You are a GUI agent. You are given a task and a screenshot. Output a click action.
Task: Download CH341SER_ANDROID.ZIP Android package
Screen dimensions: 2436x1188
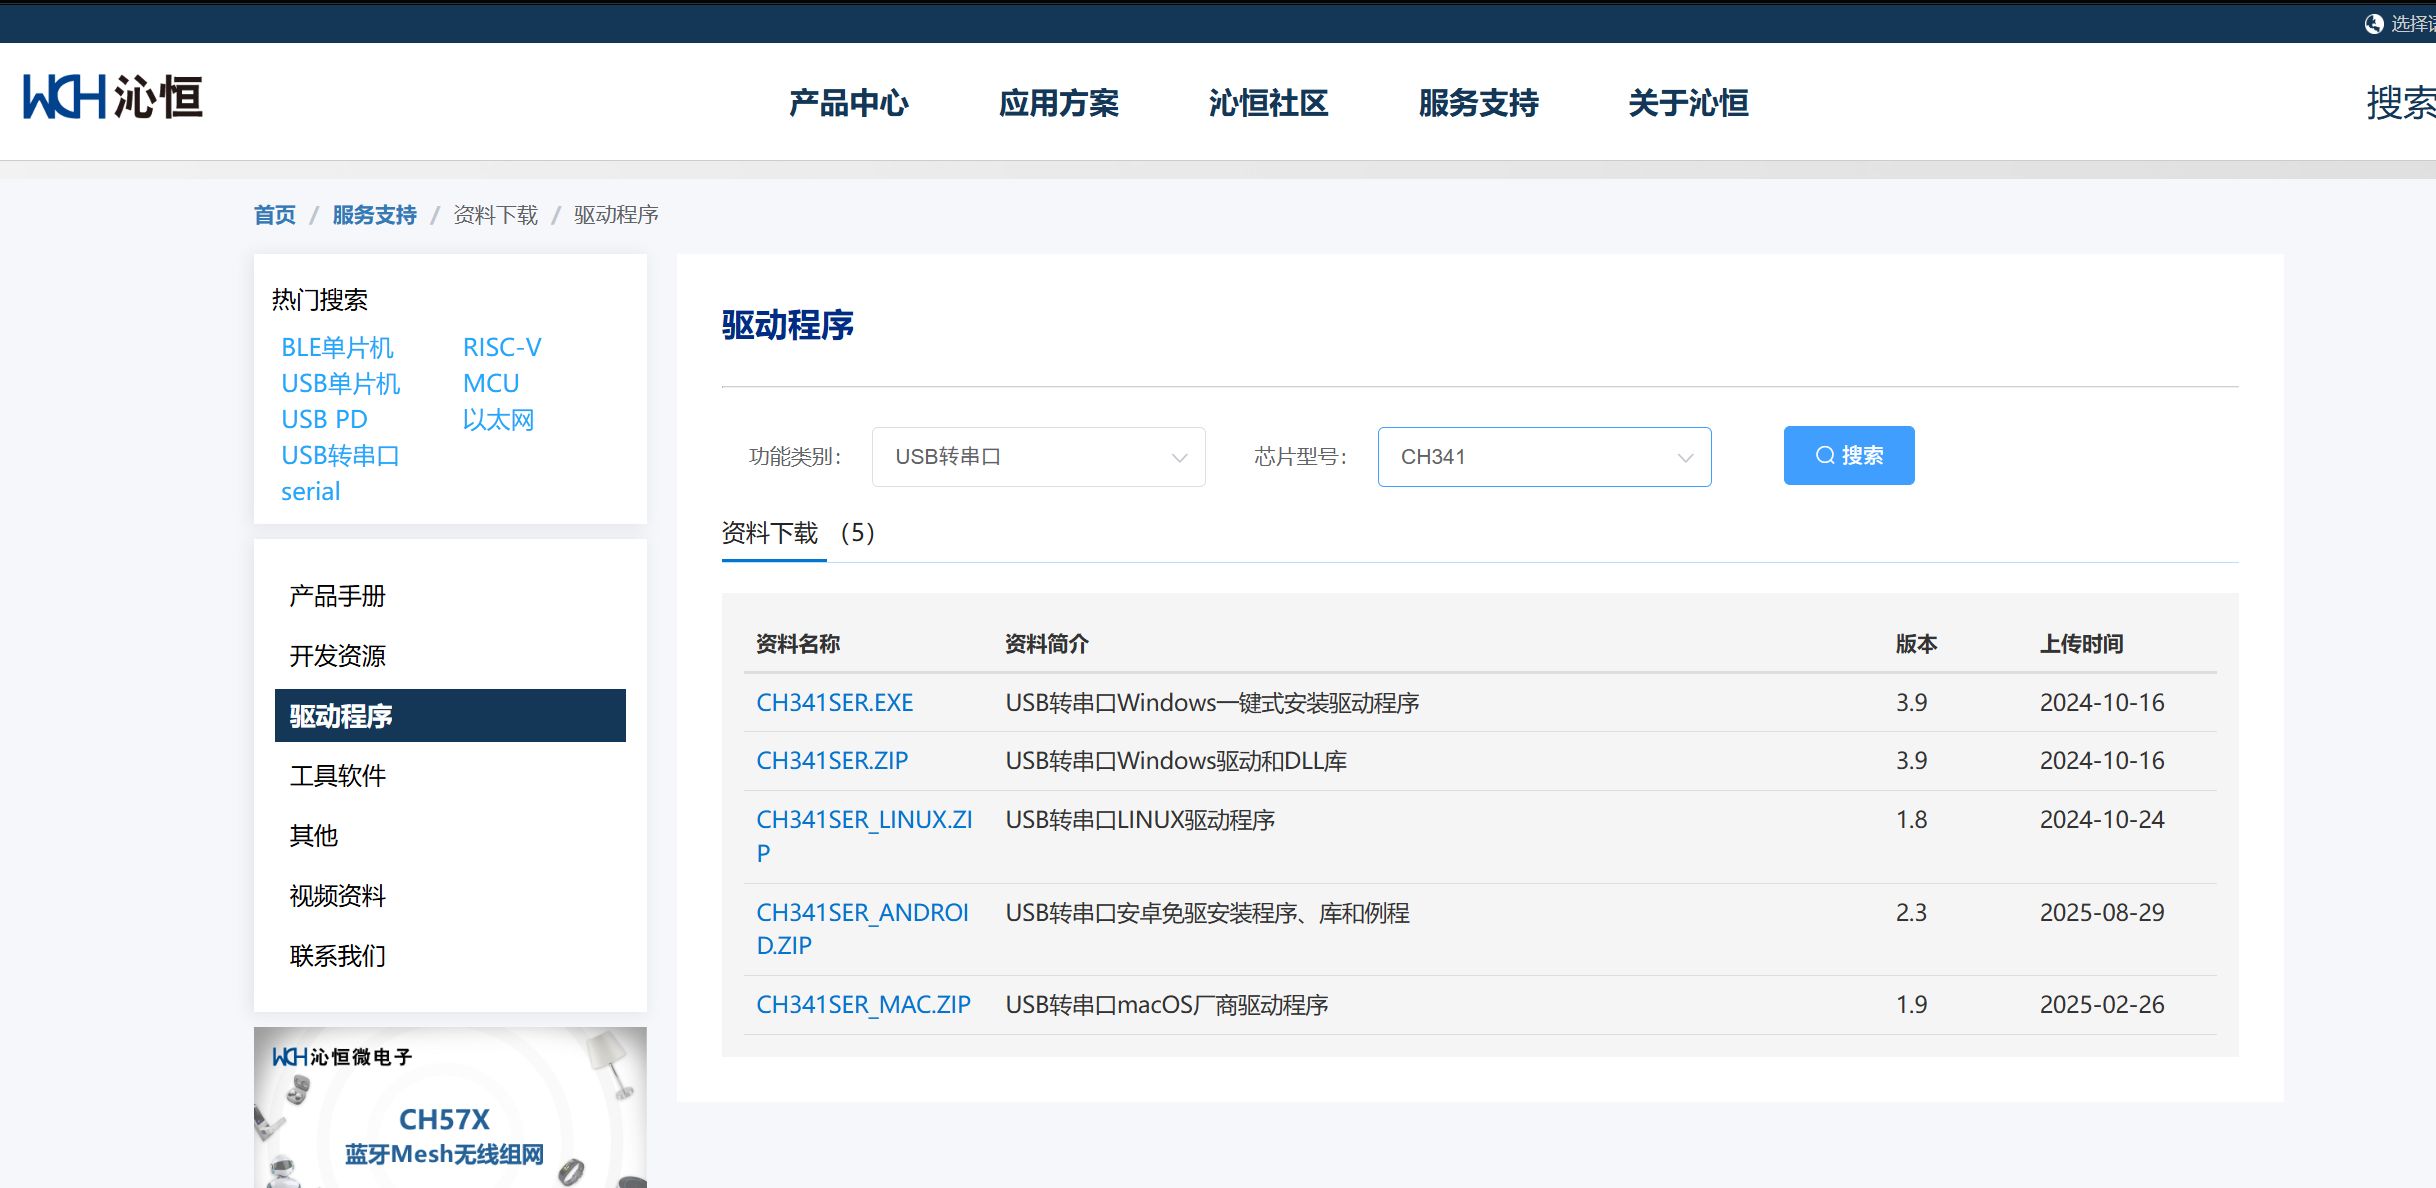click(x=863, y=913)
